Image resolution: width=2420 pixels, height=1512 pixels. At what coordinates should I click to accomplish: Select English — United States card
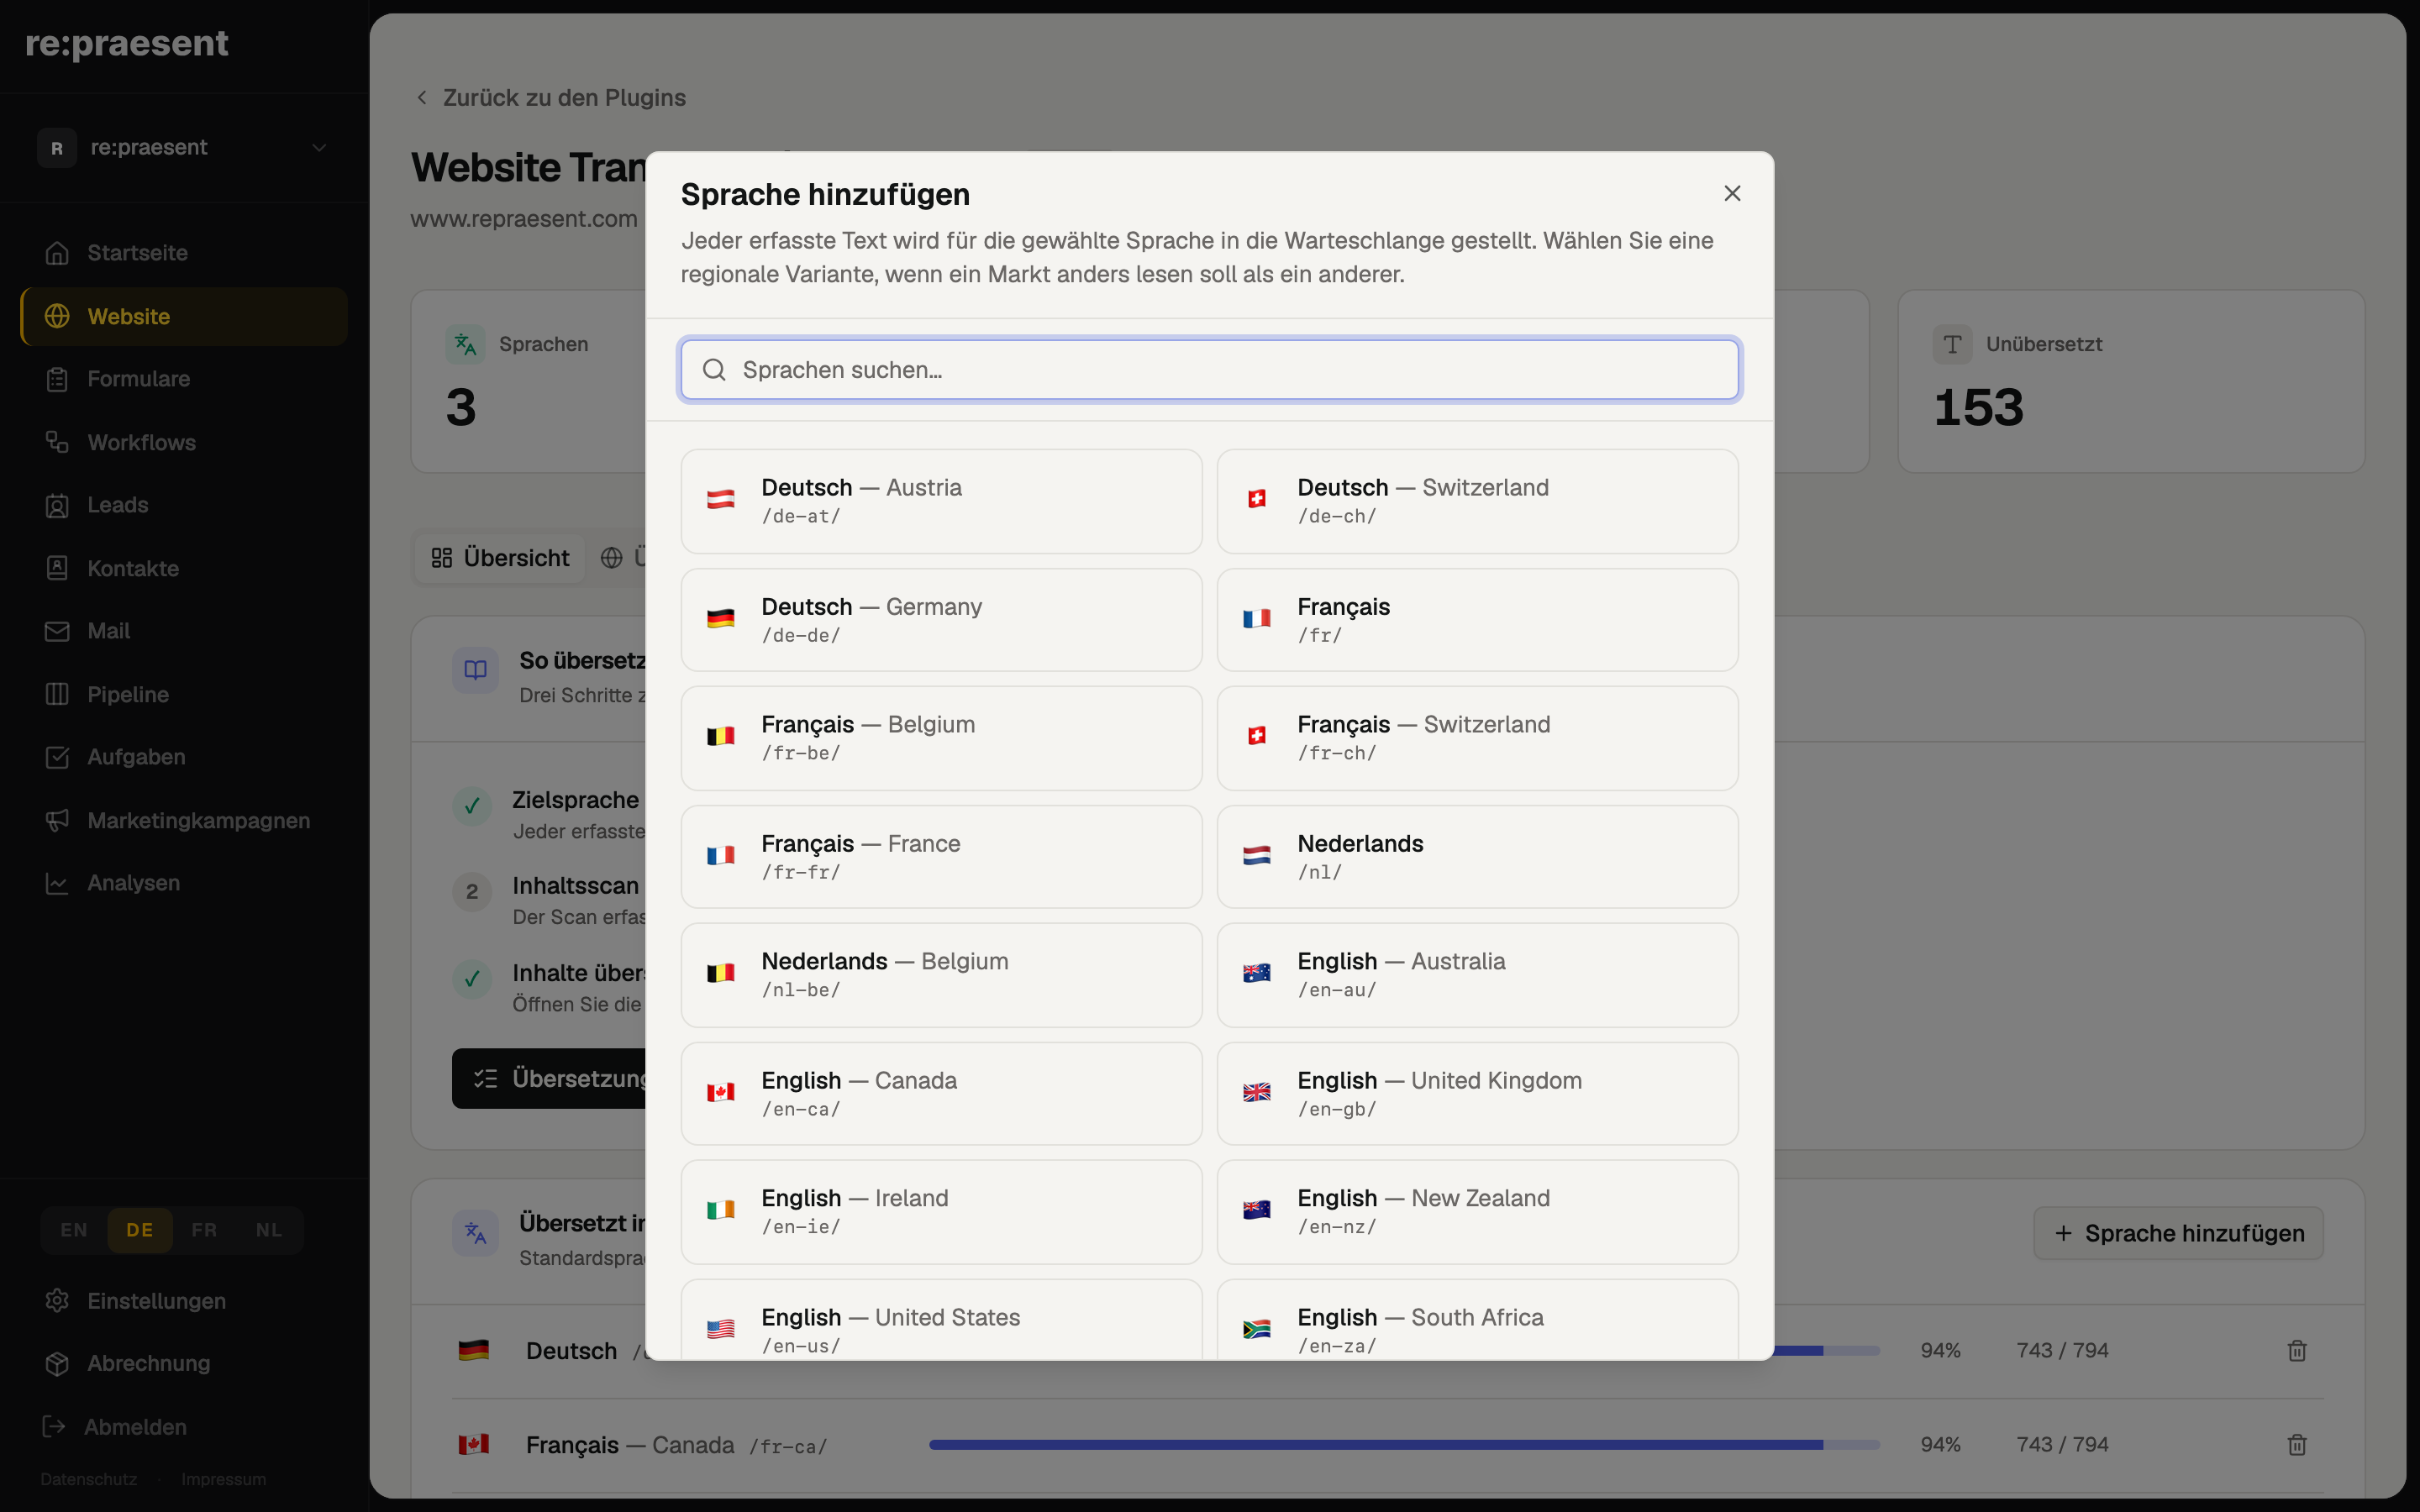(941, 1320)
